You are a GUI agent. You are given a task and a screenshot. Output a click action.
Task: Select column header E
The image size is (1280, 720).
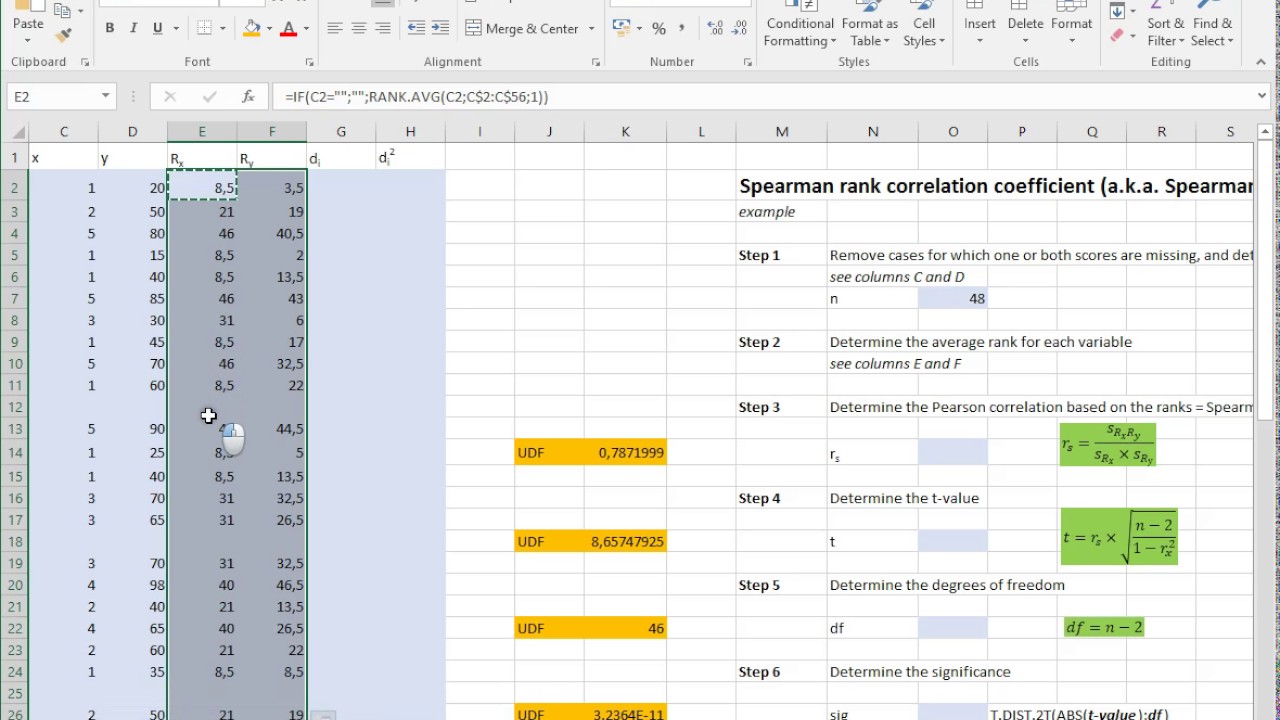point(202,132)
